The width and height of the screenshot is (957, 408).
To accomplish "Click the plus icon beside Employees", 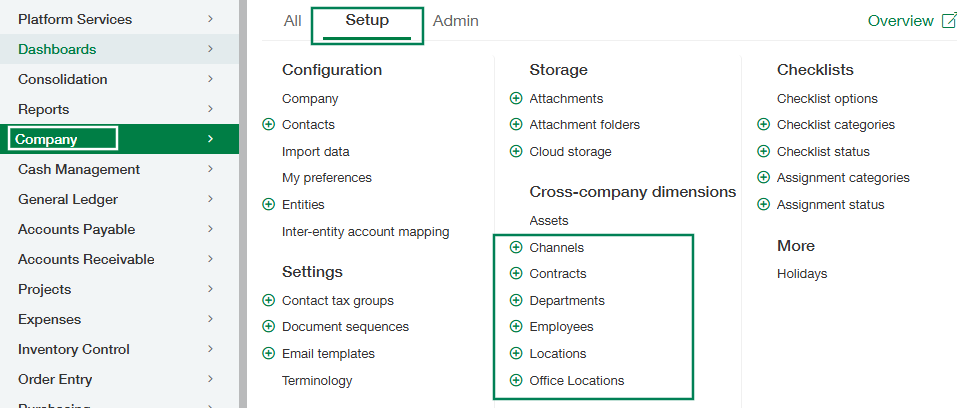I will tap(516, 327).
